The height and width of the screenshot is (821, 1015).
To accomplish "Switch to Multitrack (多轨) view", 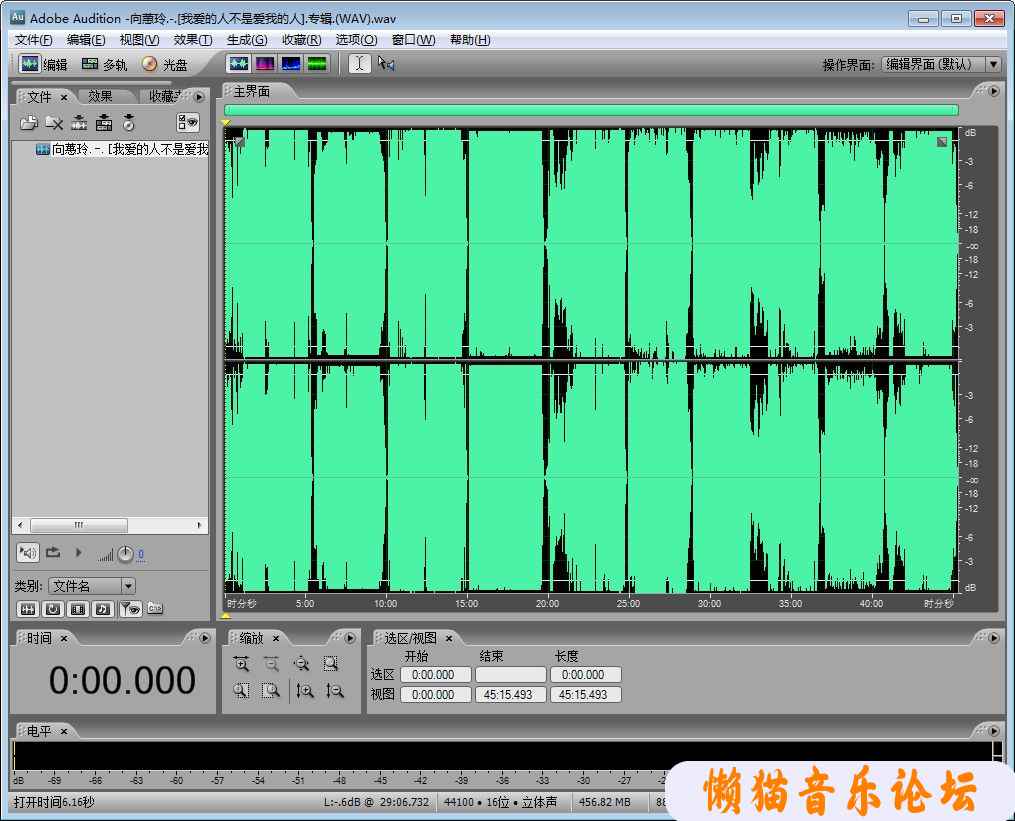I will coord(104,64).
